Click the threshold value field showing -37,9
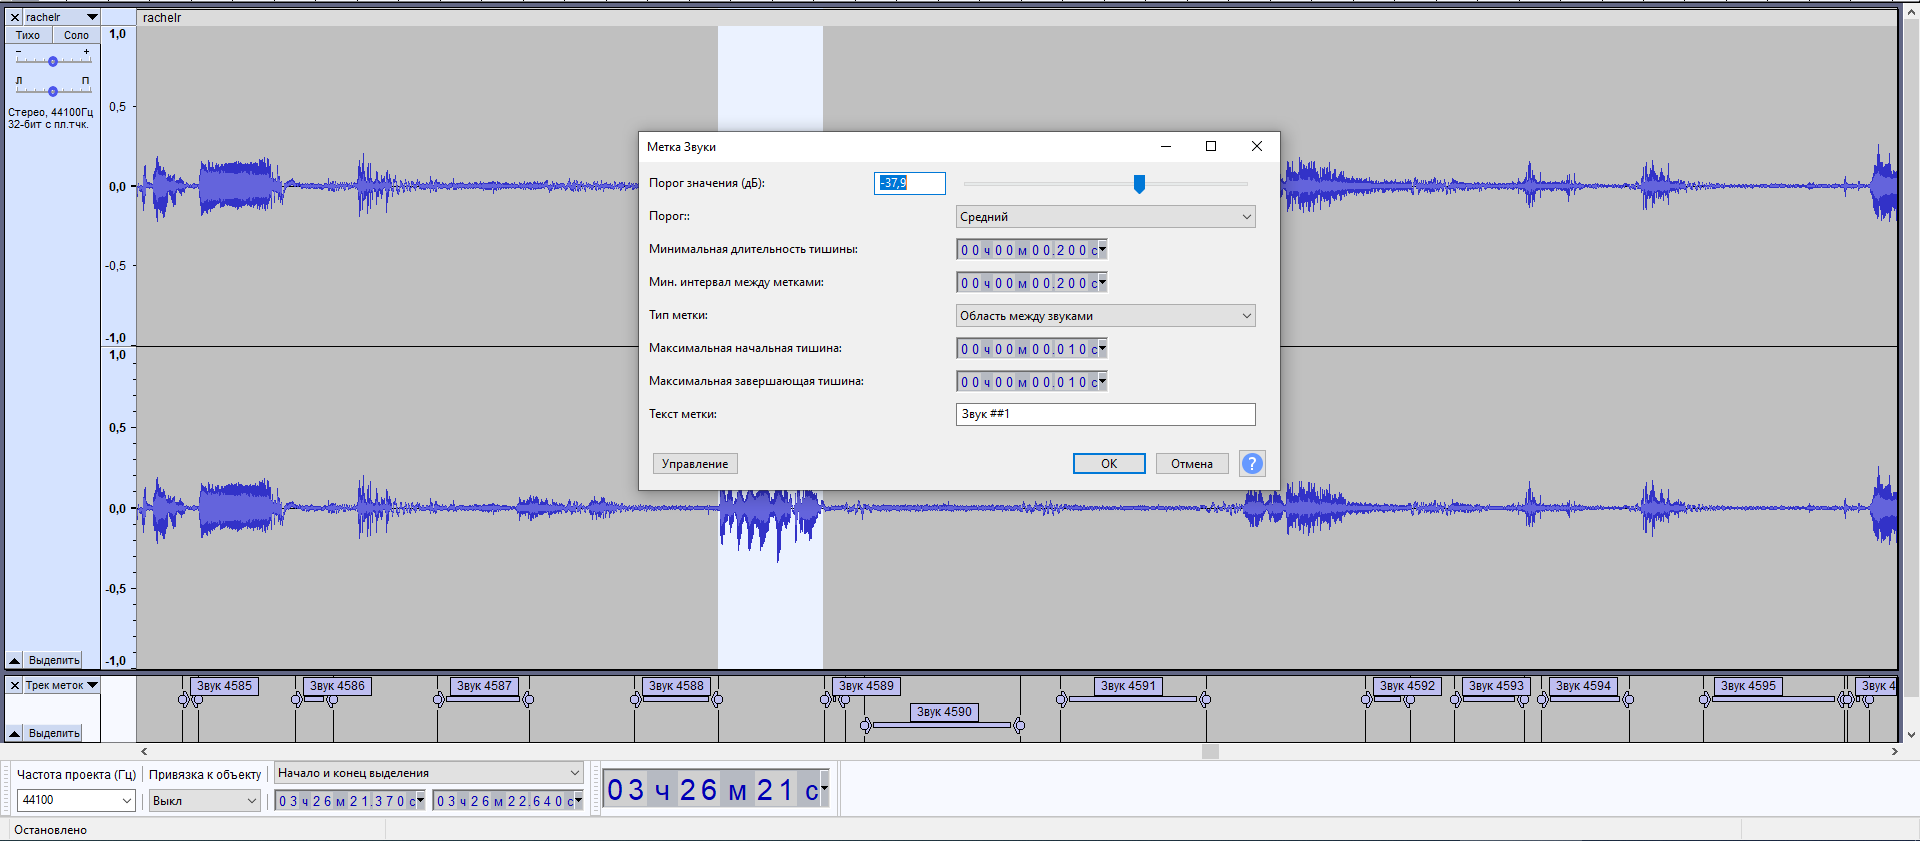Viewport: 1920px width, 841px height. [909, 183]
